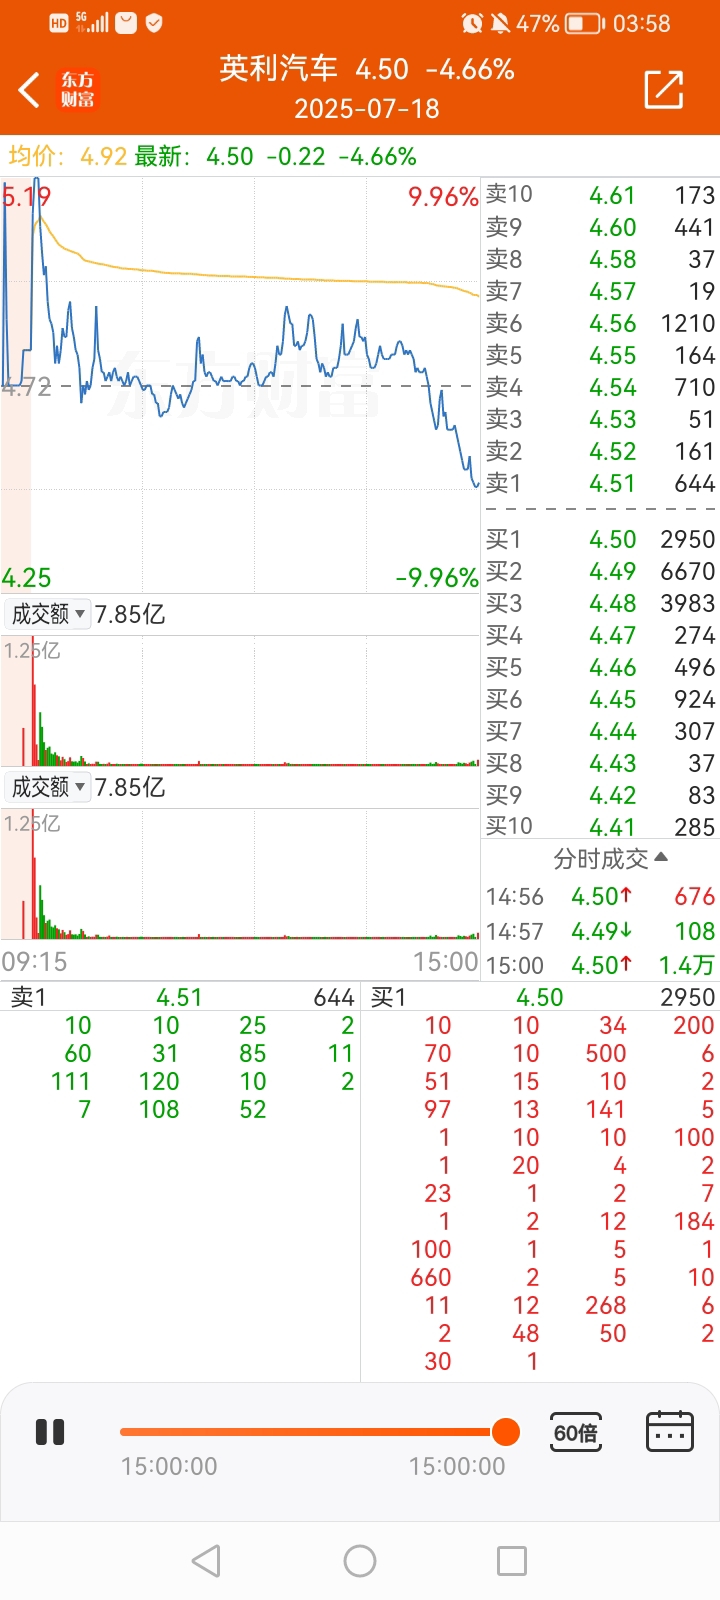Tap the 500 order in 买1 queue

606,1053
